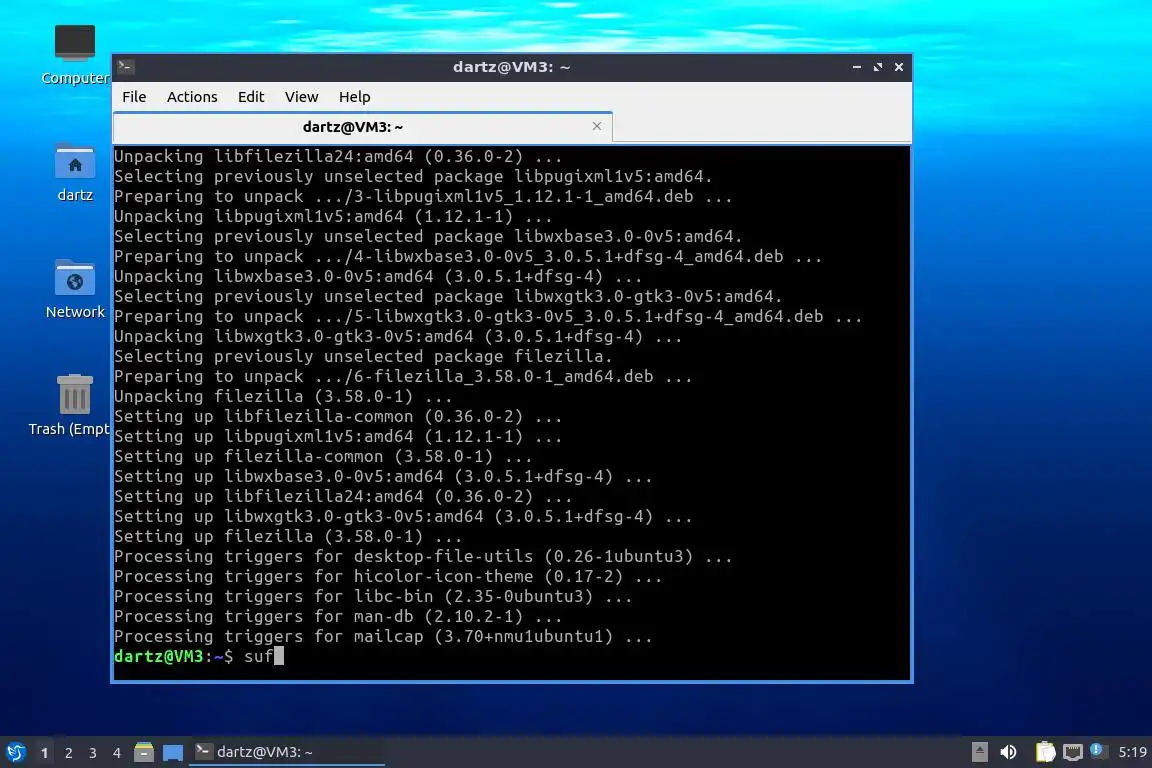Click the terminal icon in window title bar

click(126, 67)
